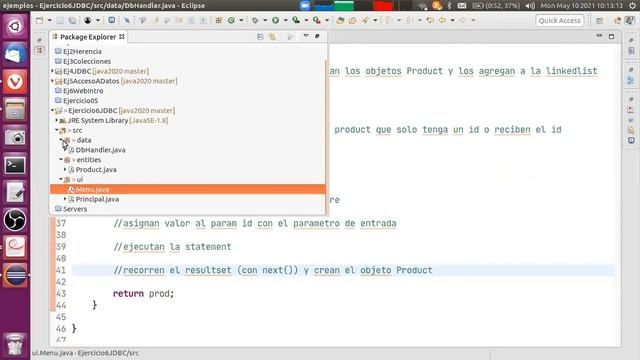640x360 pixels.
Task: Open the Files manager dock icon
Action: (15, 110)
